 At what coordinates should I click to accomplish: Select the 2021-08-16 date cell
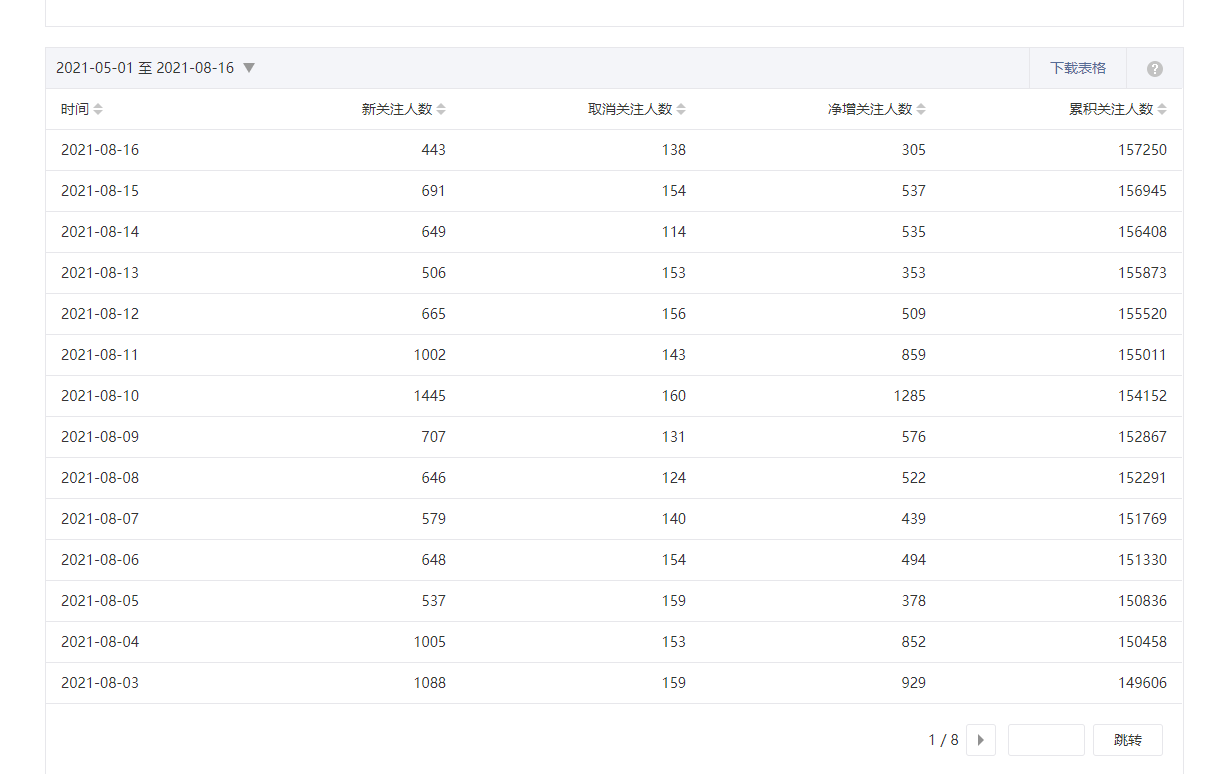click(x=100, y=150)
